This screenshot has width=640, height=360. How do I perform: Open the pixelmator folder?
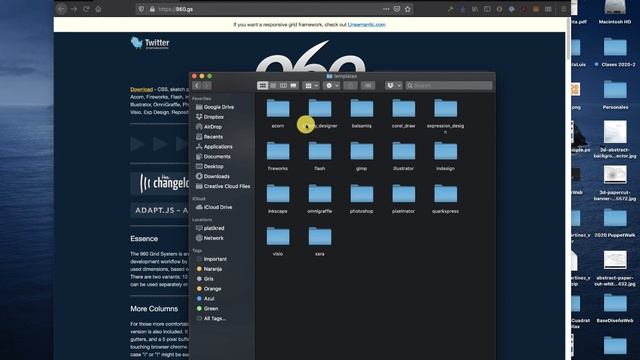(x=404, y=194)
